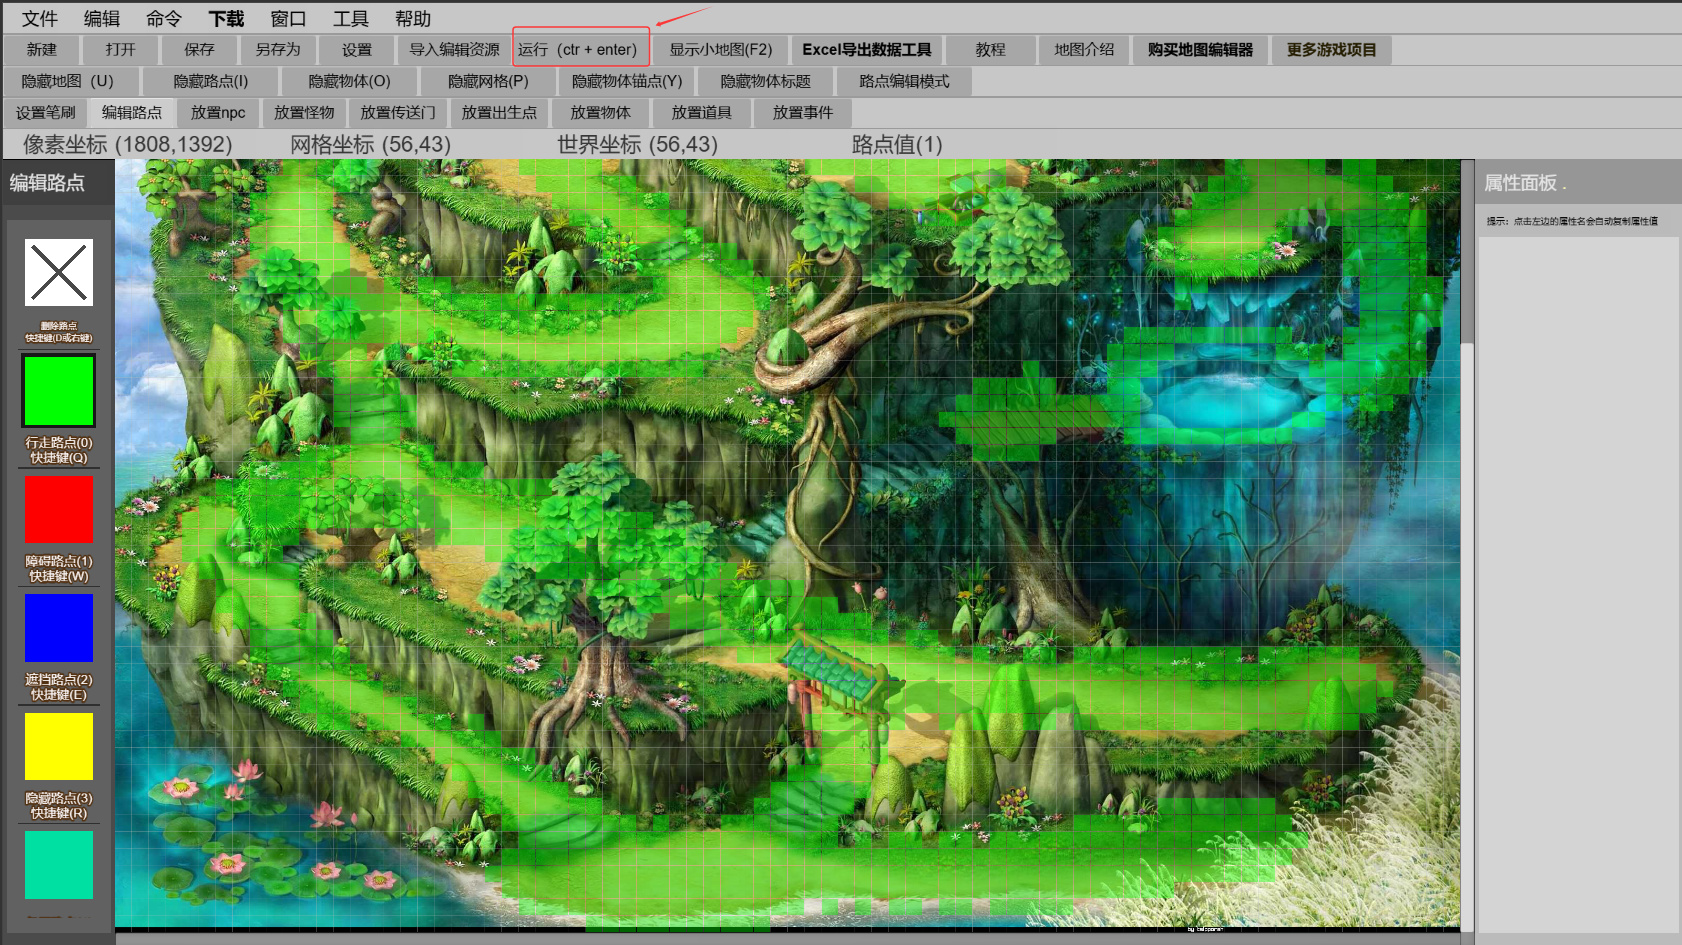Click the 编辑路点 side panel title
Viewport: 1682px width, 945px height.
coord(47,183)
